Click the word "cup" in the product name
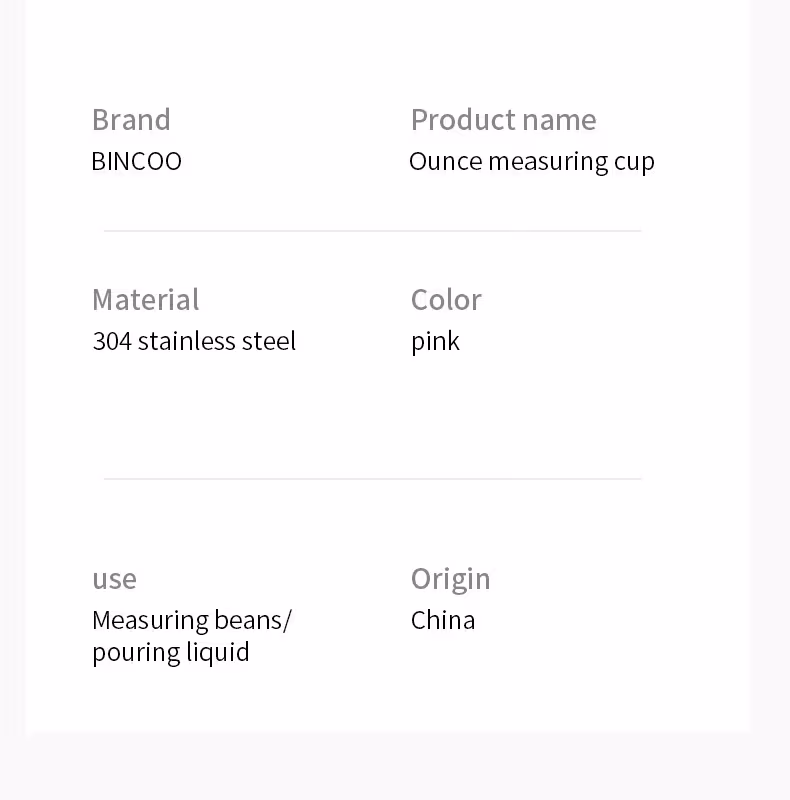 coord(634,162)
